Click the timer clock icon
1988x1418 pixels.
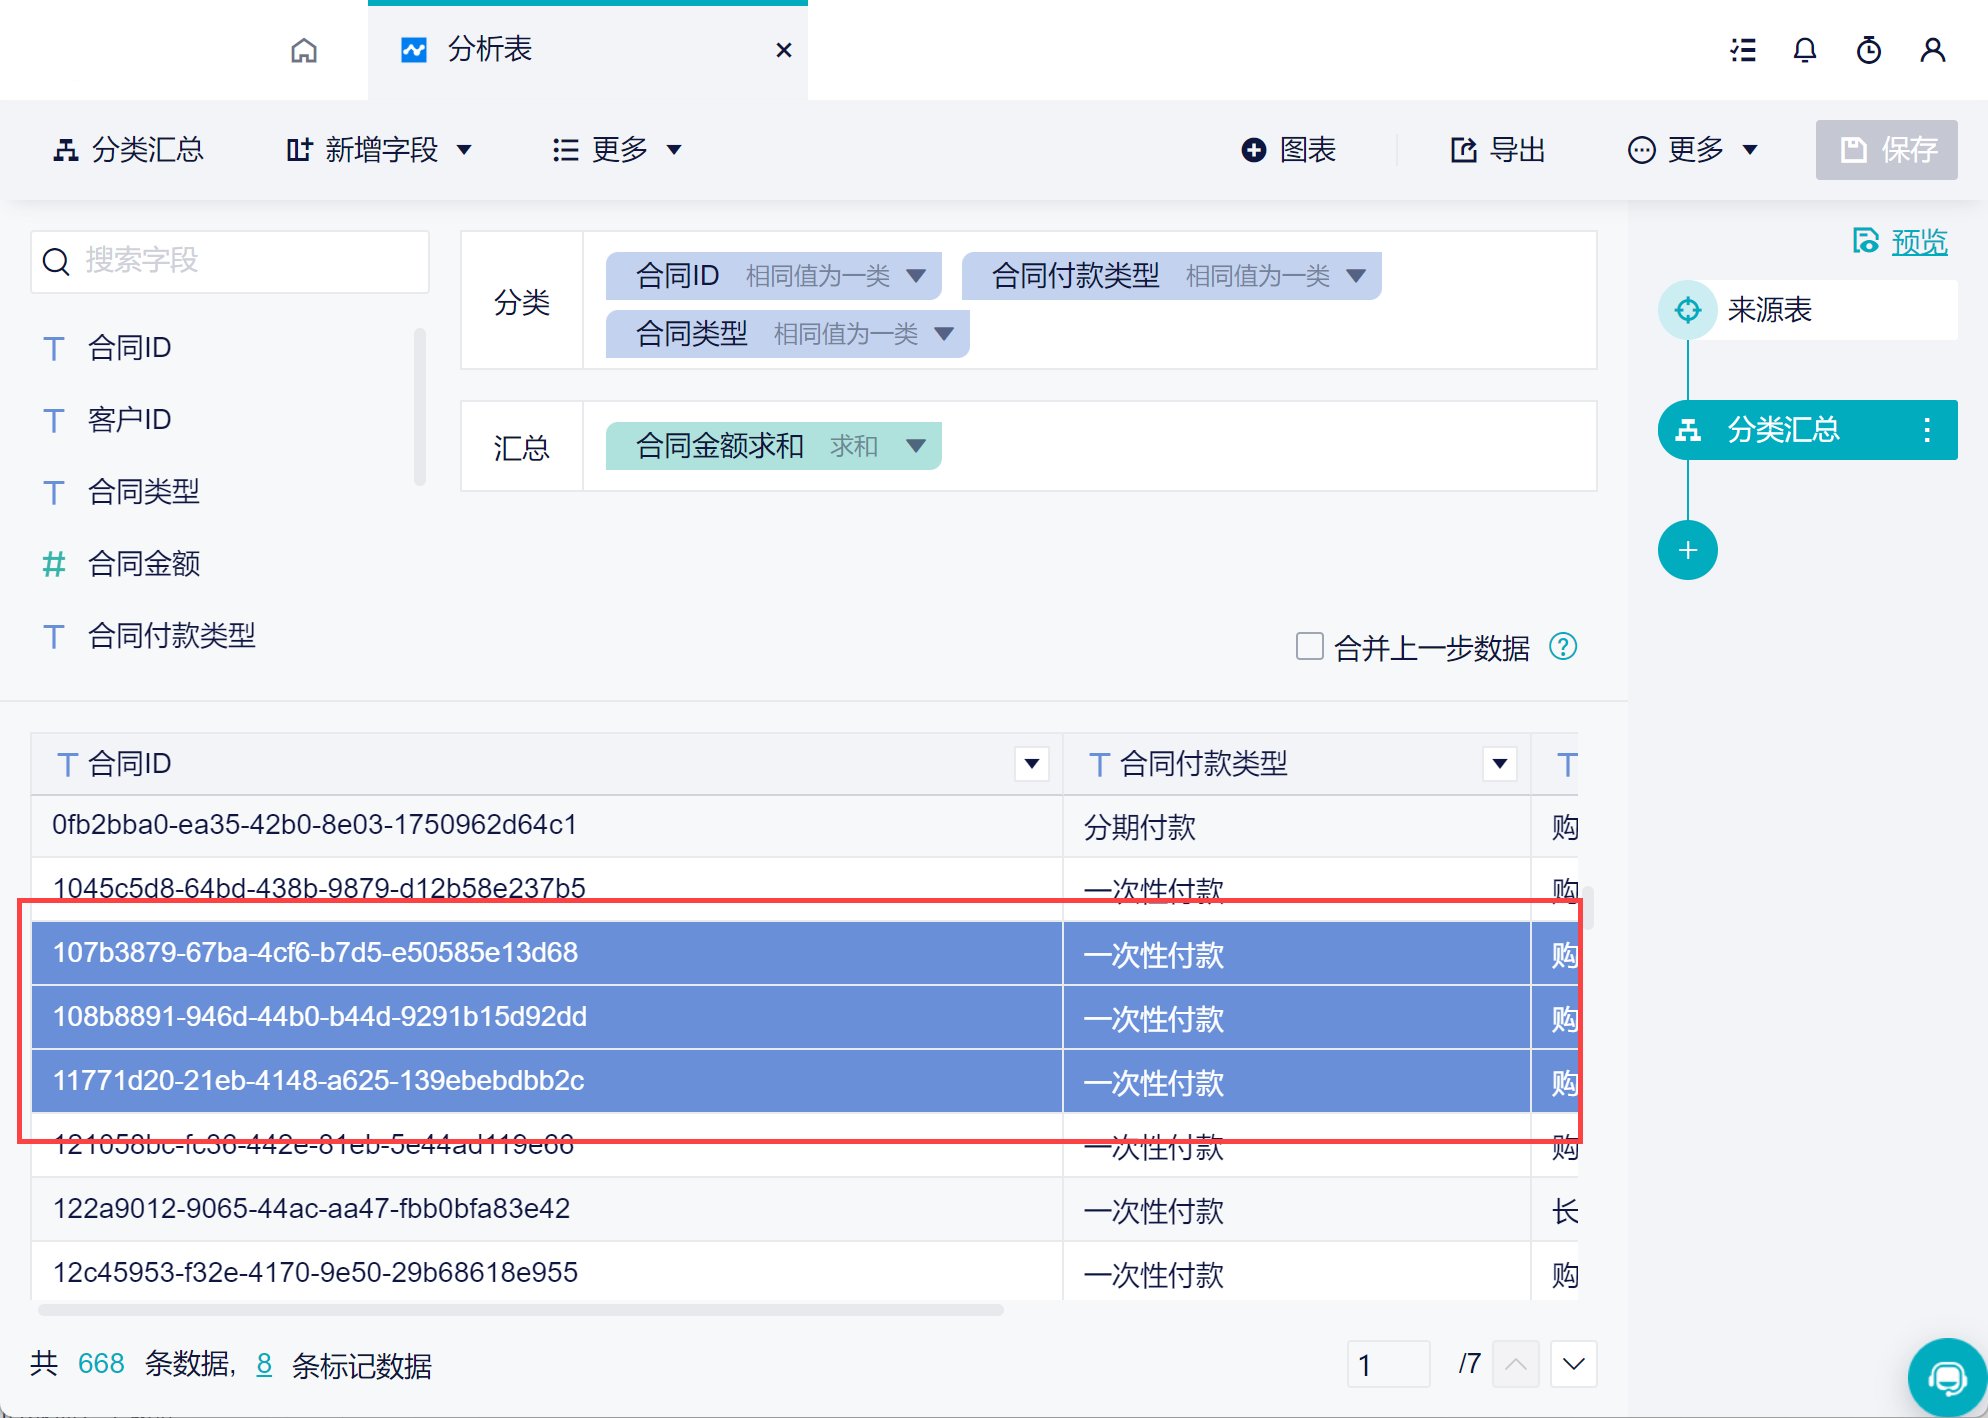(1868, 50)
